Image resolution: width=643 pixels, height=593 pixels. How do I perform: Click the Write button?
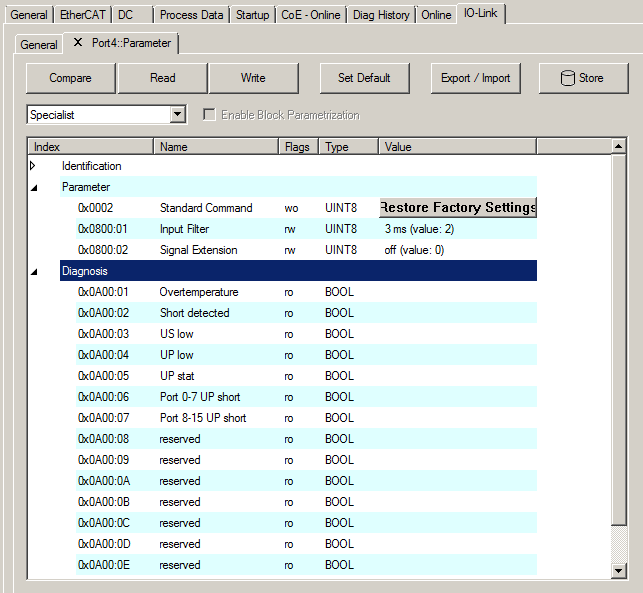pos(253,78)
